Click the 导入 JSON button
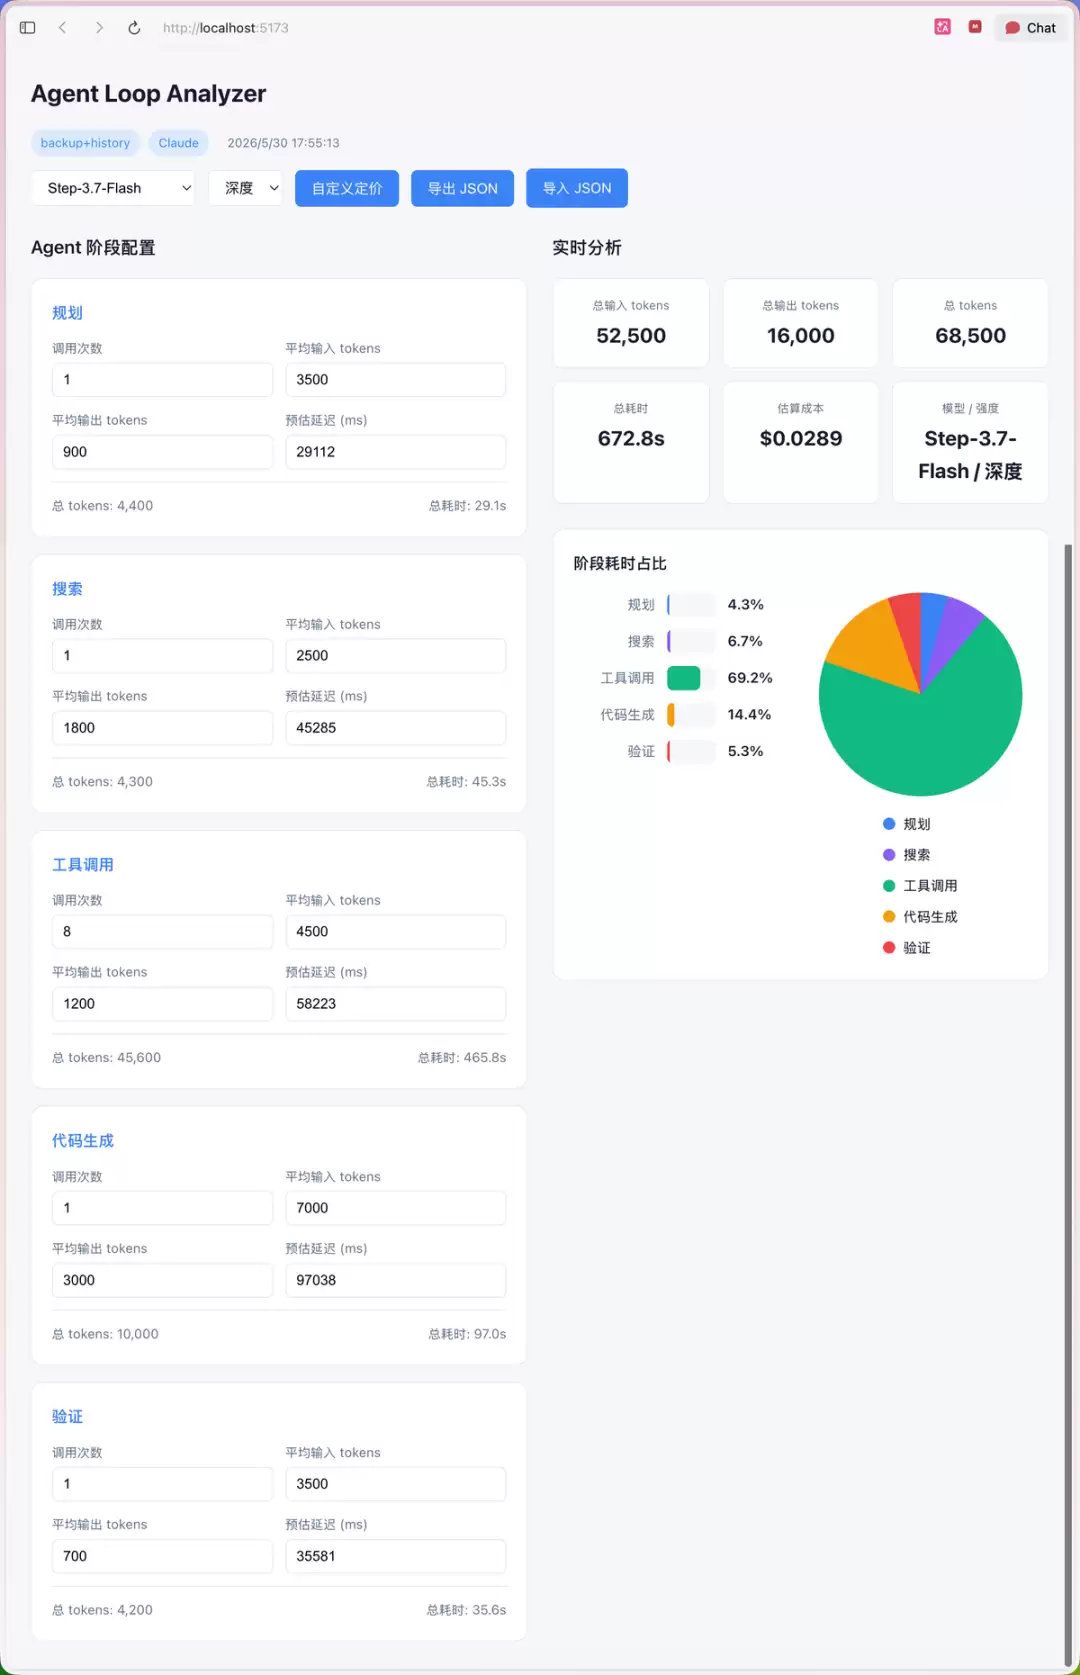1080x1675 pixels. click(x=577, y=188)
